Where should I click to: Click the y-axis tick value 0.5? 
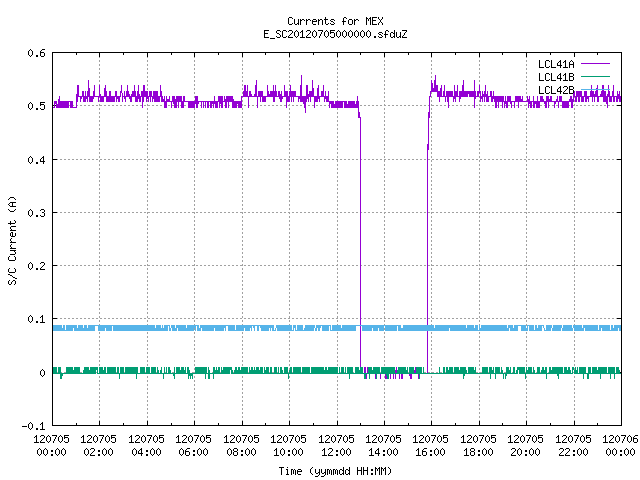point(36,106)
